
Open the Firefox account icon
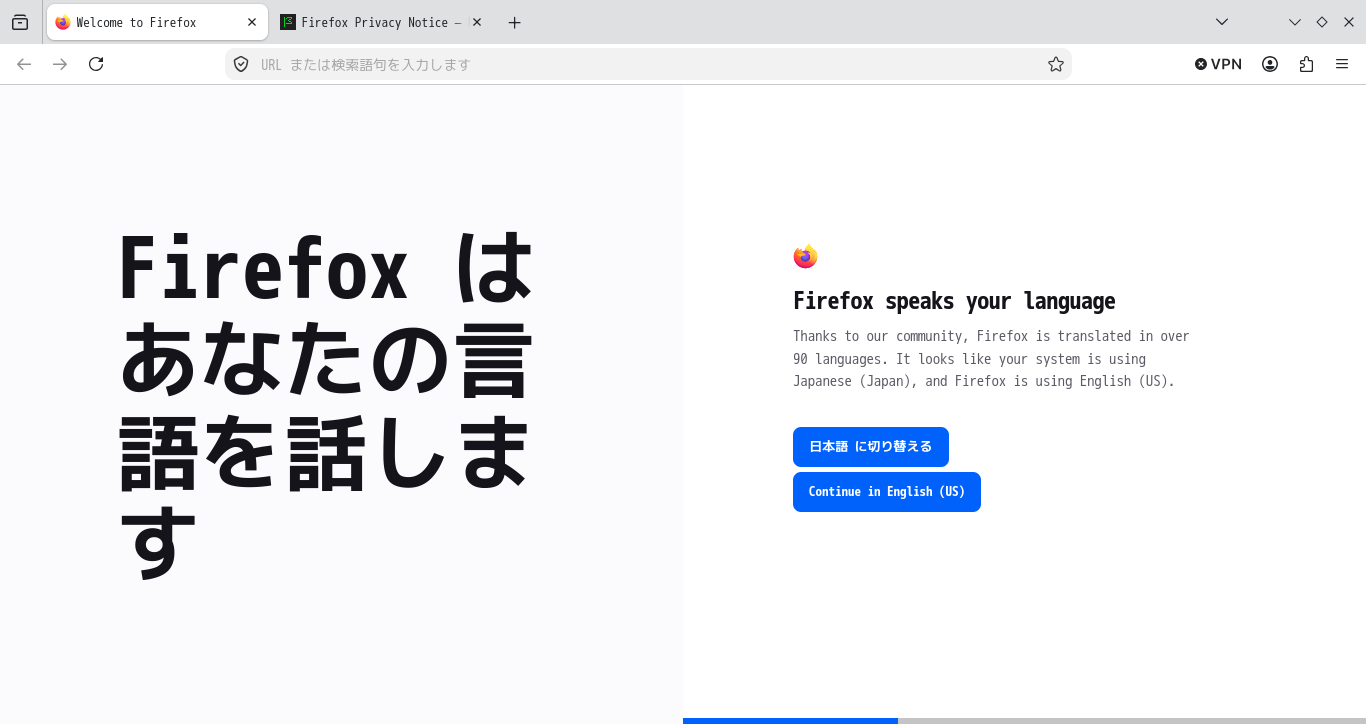(x=1270, y=64)
